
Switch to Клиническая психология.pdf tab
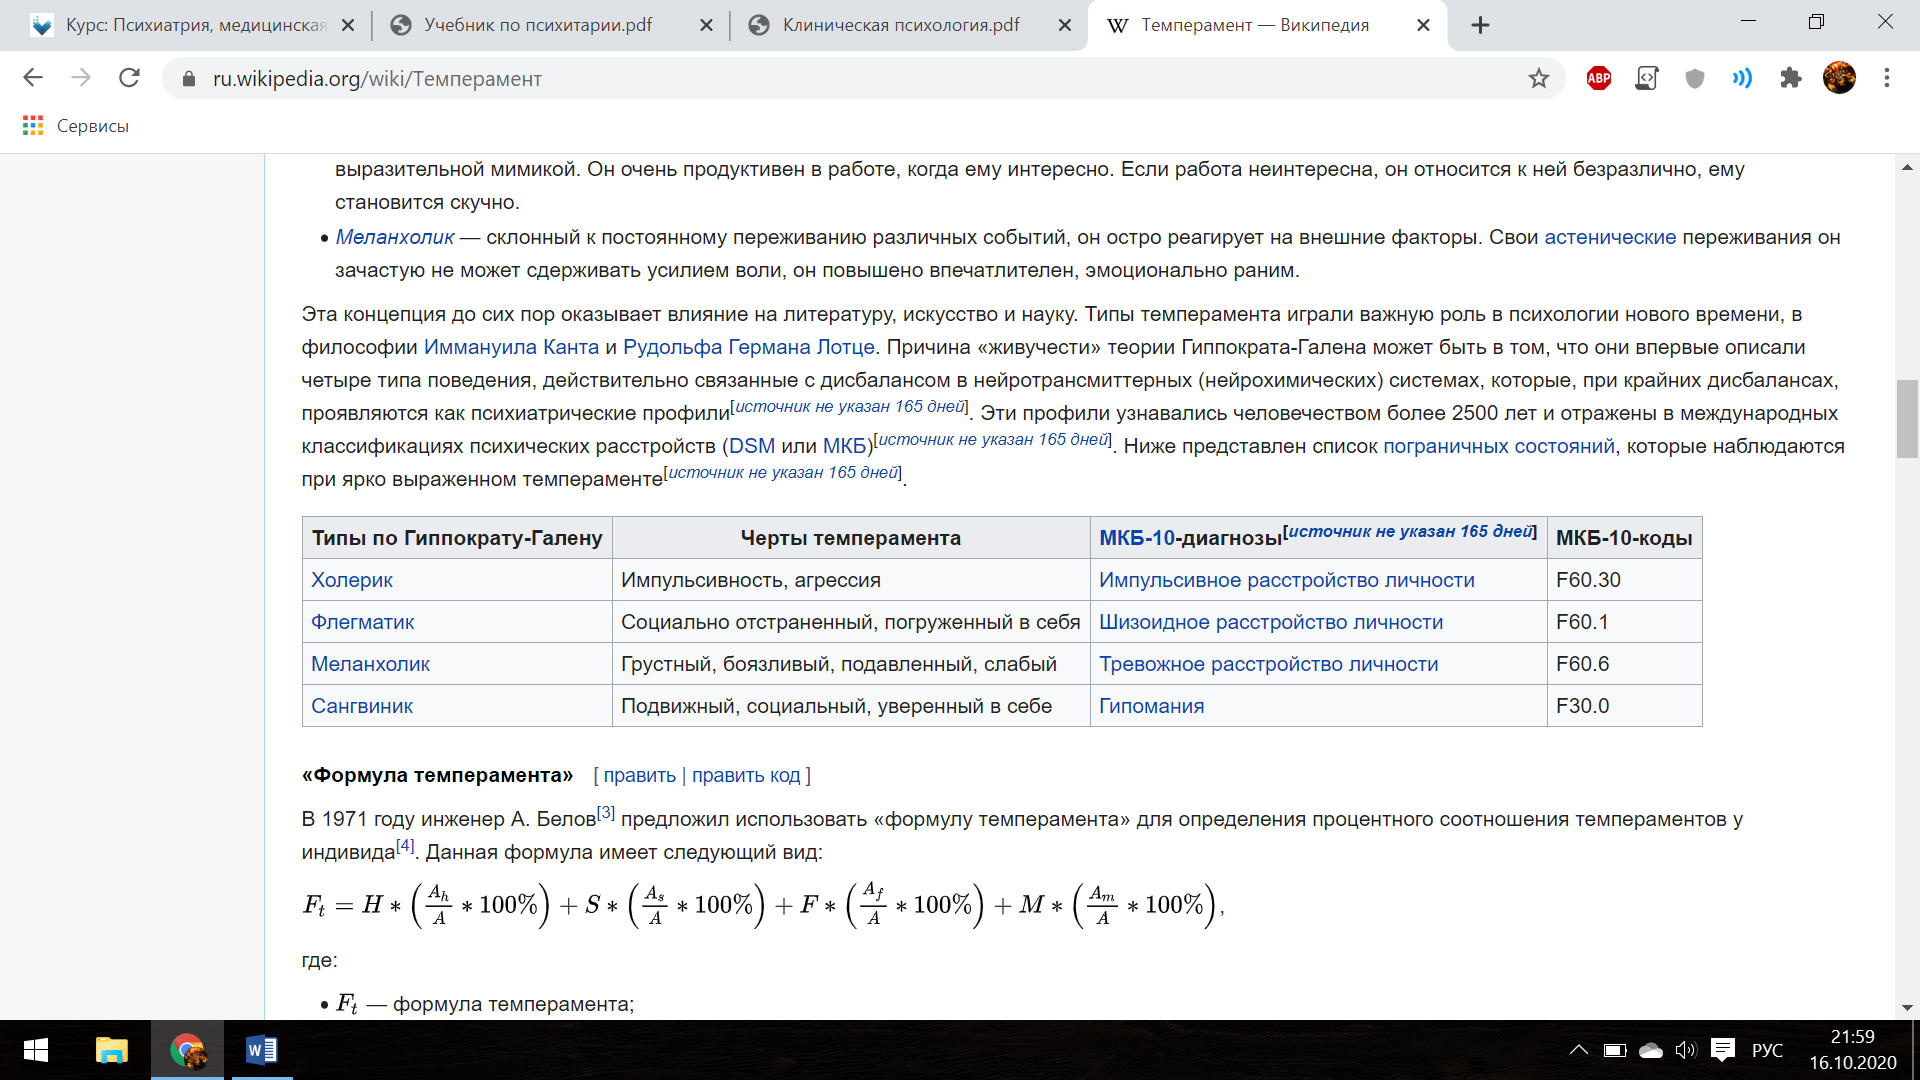[x=900, y=25]
